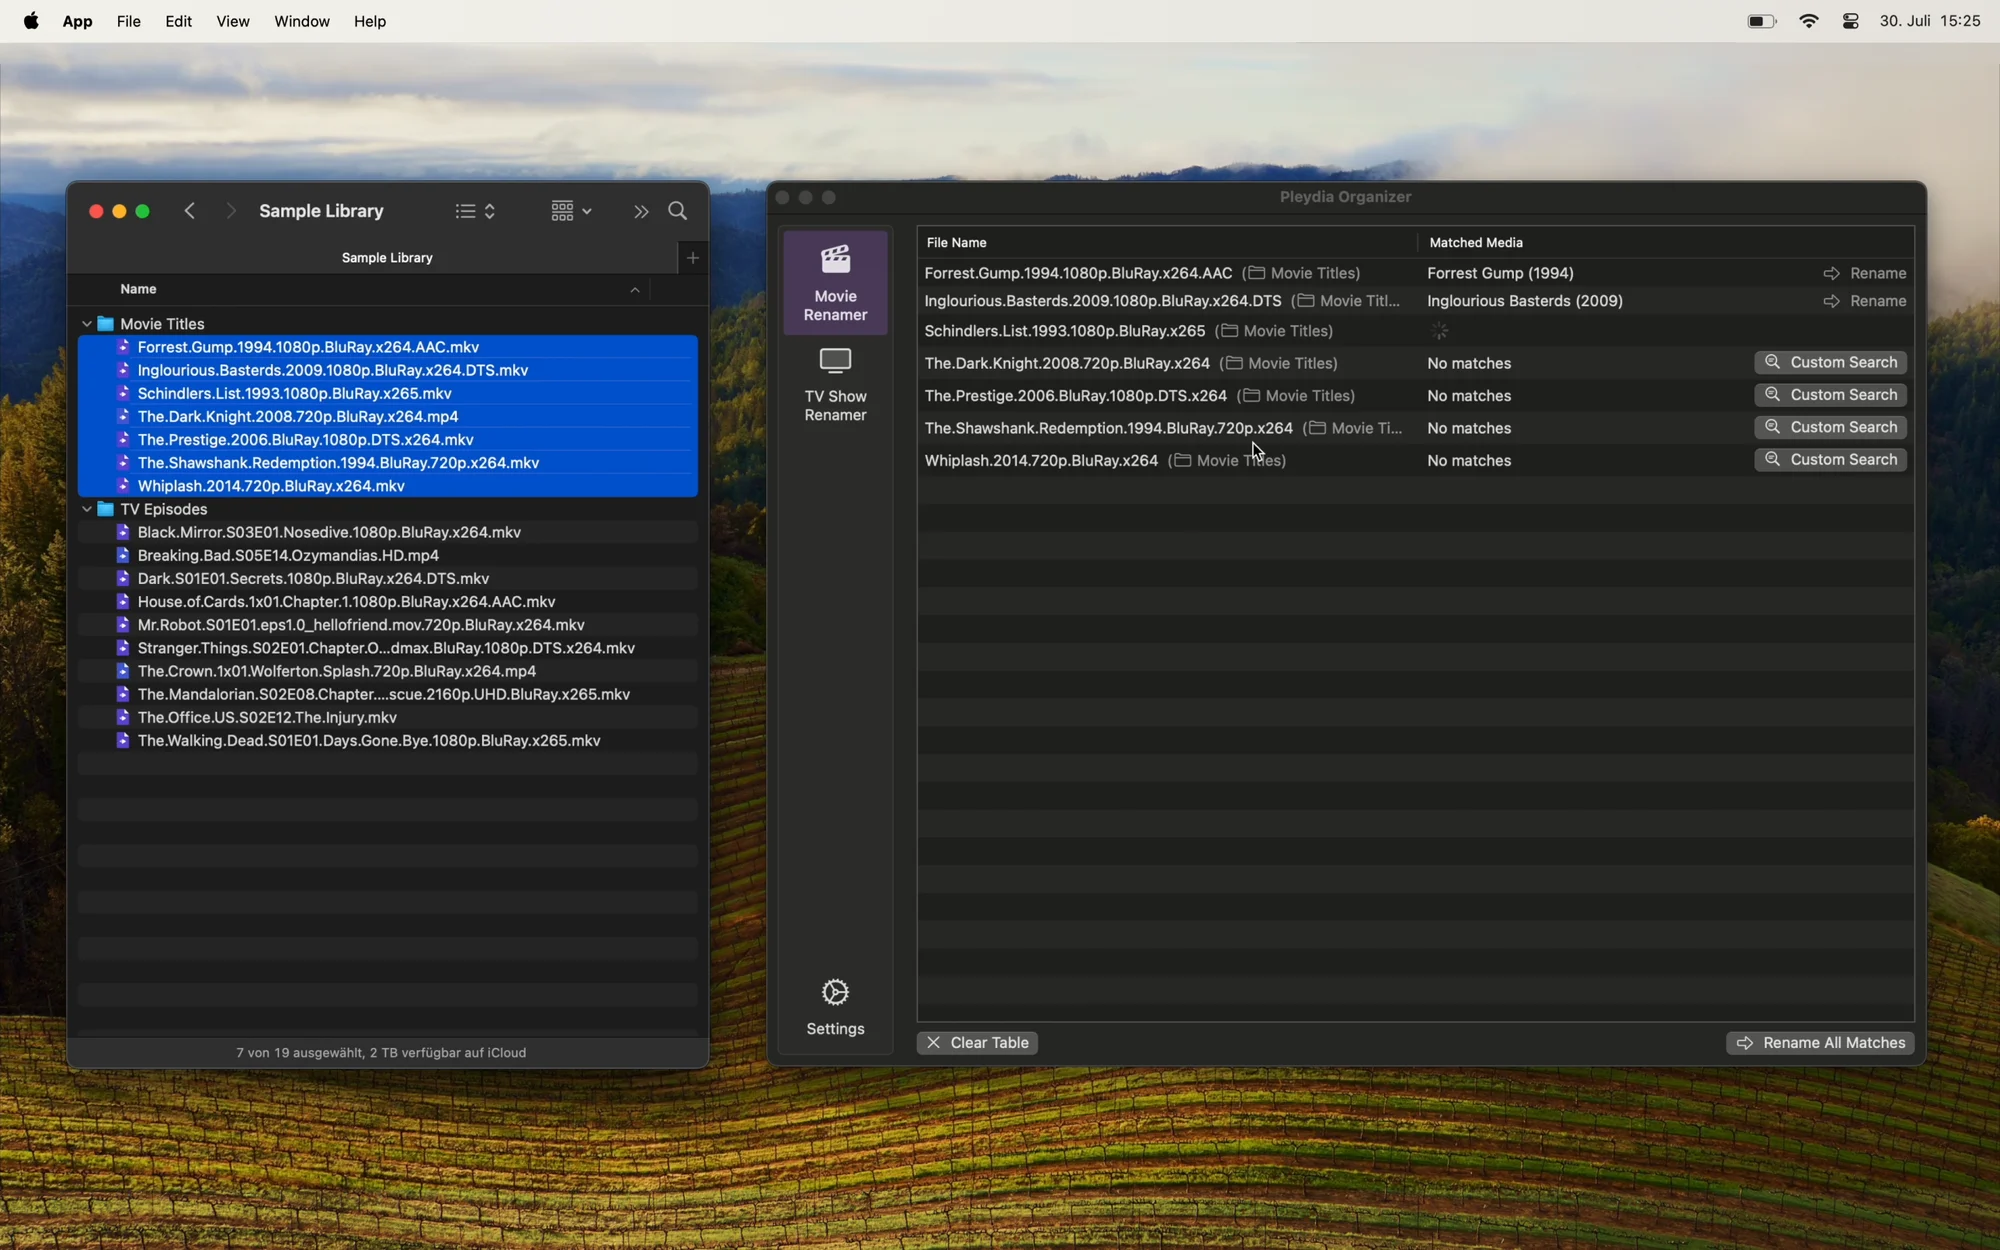The image size is (2000, 1250).
Task: Click the search icon in Sample Library toolbar
Action: [x=678, y=211]
